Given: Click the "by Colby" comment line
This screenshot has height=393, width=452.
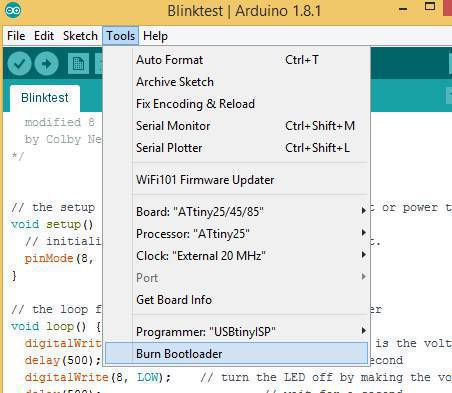Looking at the screenshot, I should 63,139.
